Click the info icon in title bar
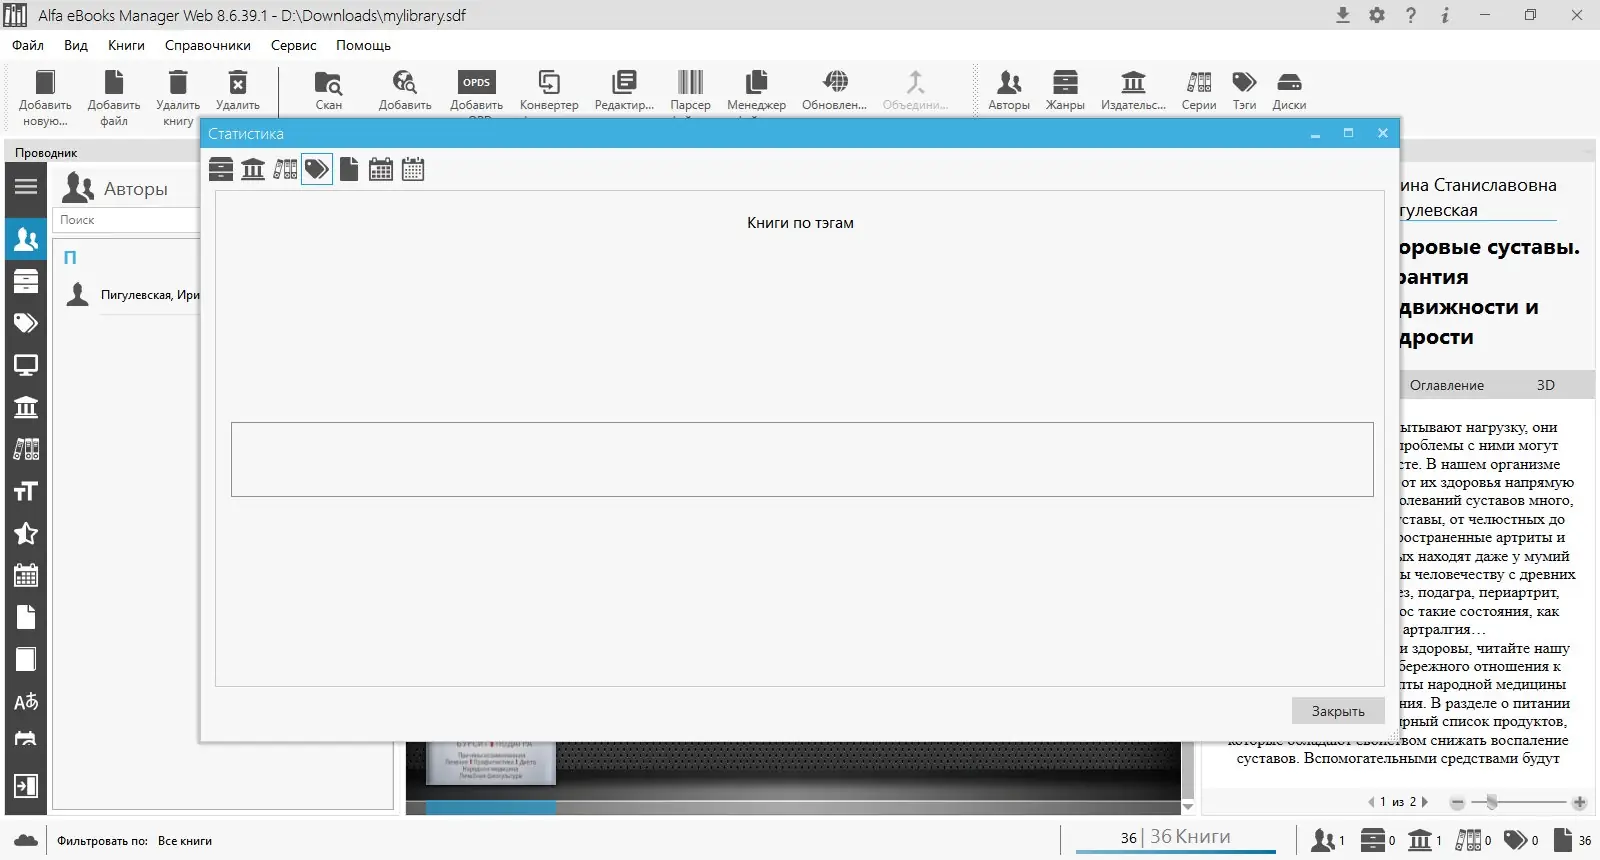 pos(1445,15)
